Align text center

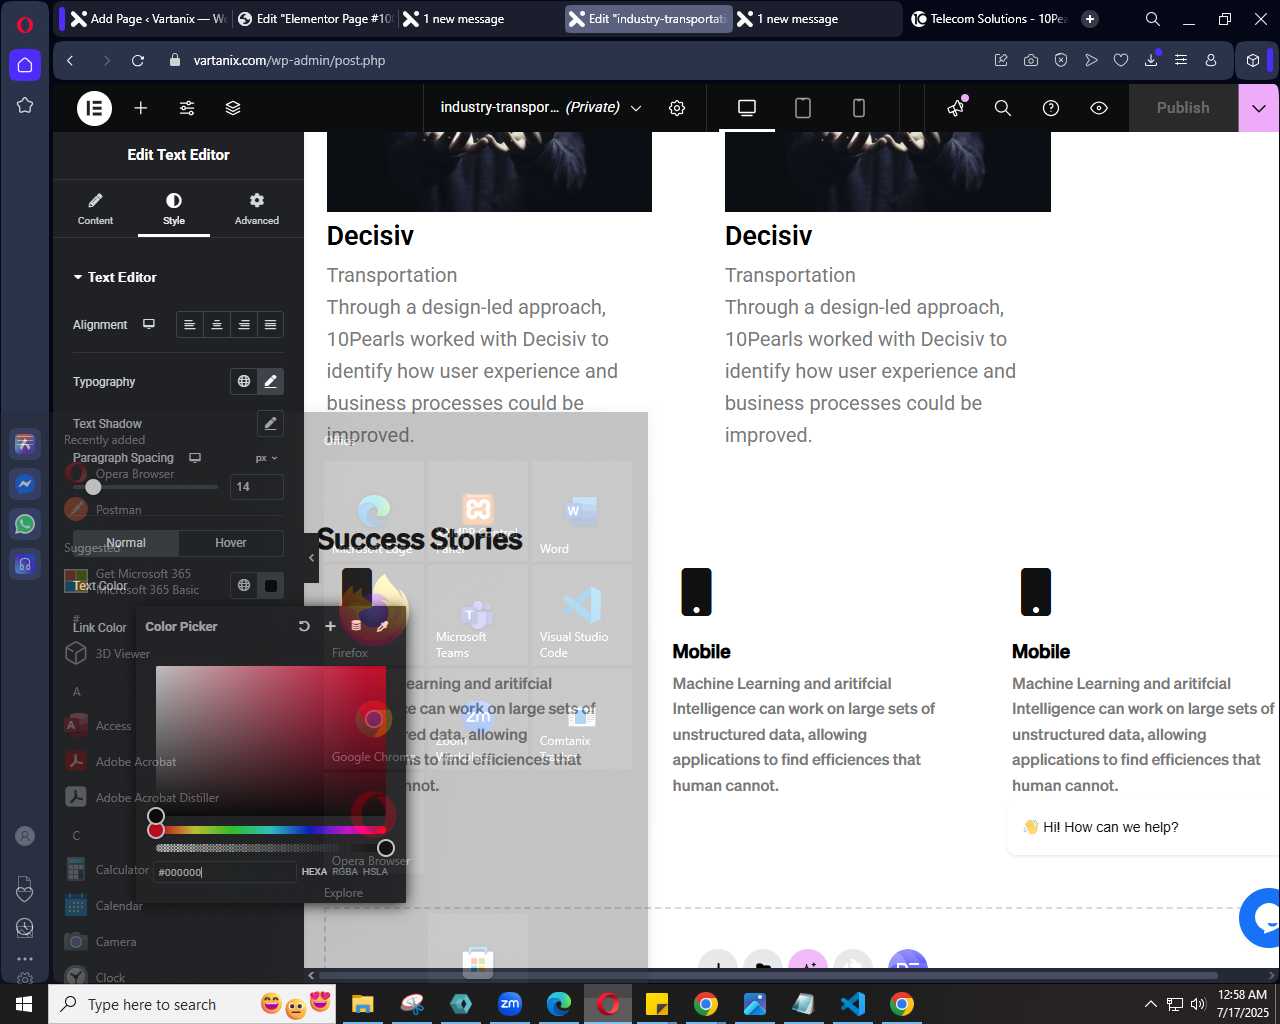pos(217,324)
